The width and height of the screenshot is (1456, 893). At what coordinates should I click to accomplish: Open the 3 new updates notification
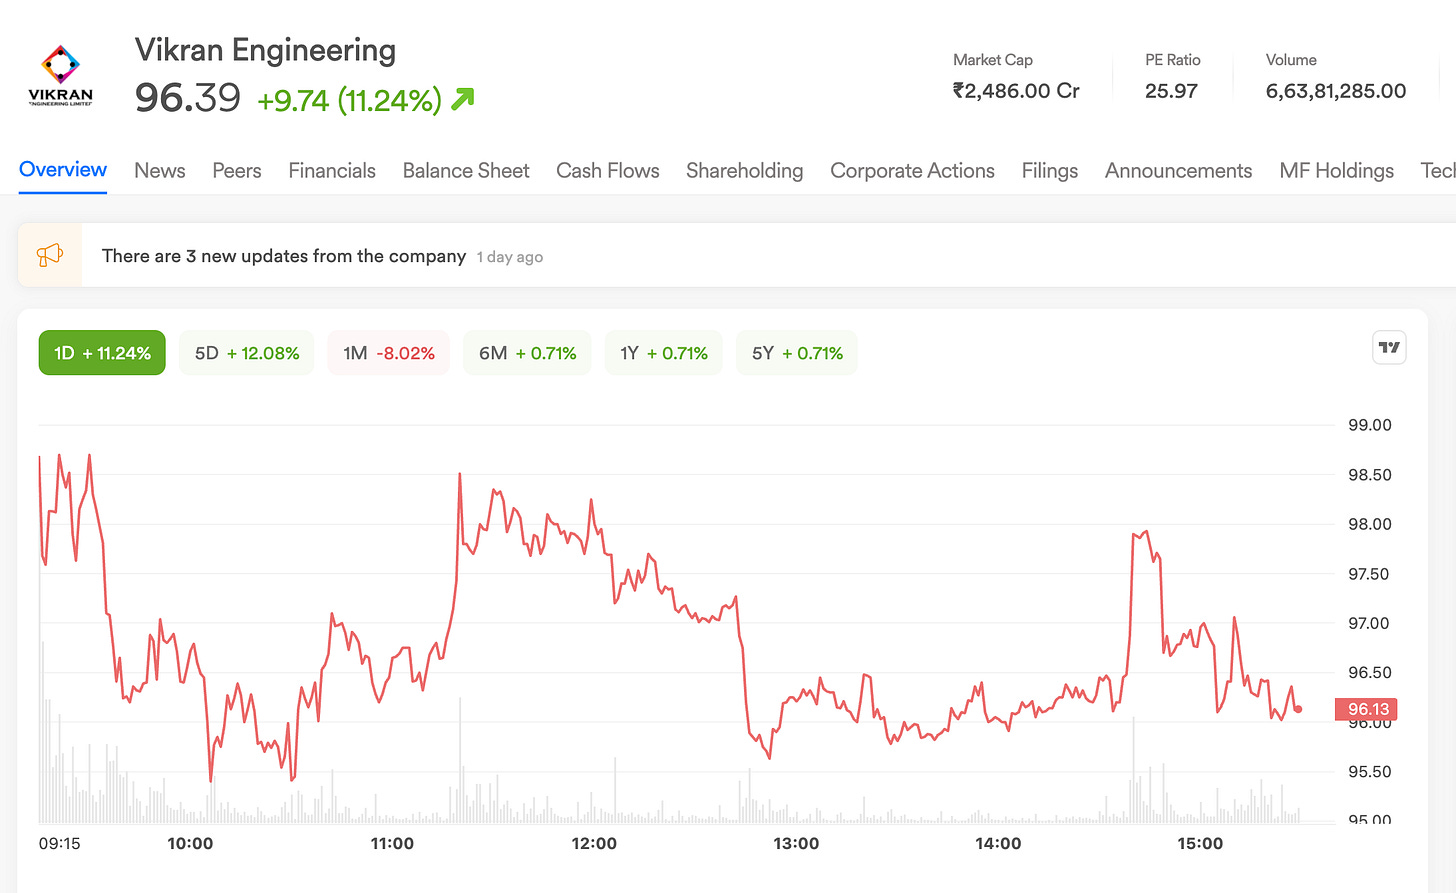pos(737,255)
